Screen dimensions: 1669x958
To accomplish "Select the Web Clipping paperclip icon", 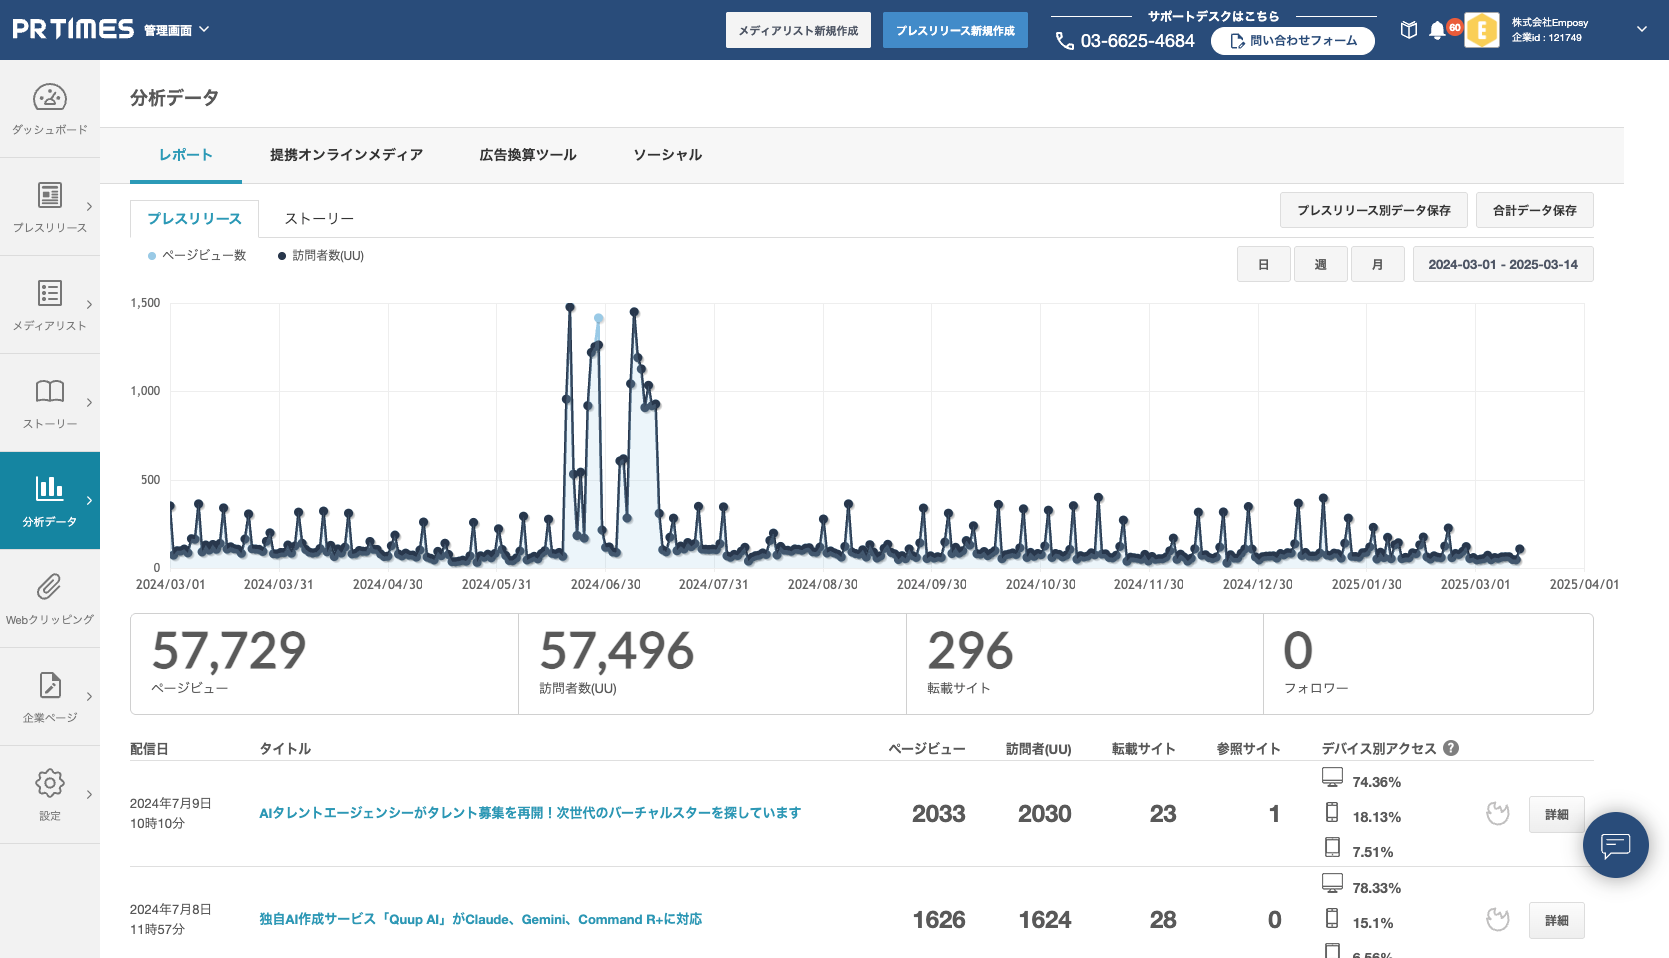I will tap(49, 588).
